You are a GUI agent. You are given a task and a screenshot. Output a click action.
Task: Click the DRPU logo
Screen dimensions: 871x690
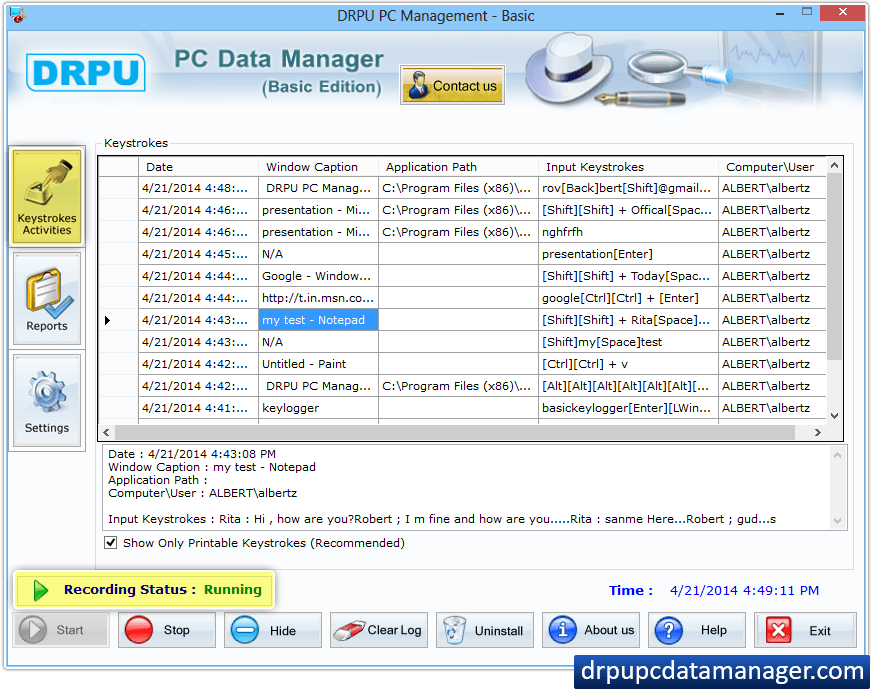[x=86, y=72]
